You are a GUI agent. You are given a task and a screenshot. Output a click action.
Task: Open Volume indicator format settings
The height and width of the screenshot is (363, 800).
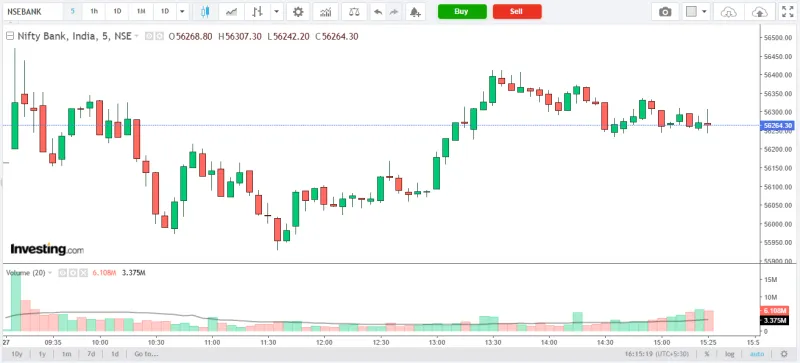(x=73, y=273)
